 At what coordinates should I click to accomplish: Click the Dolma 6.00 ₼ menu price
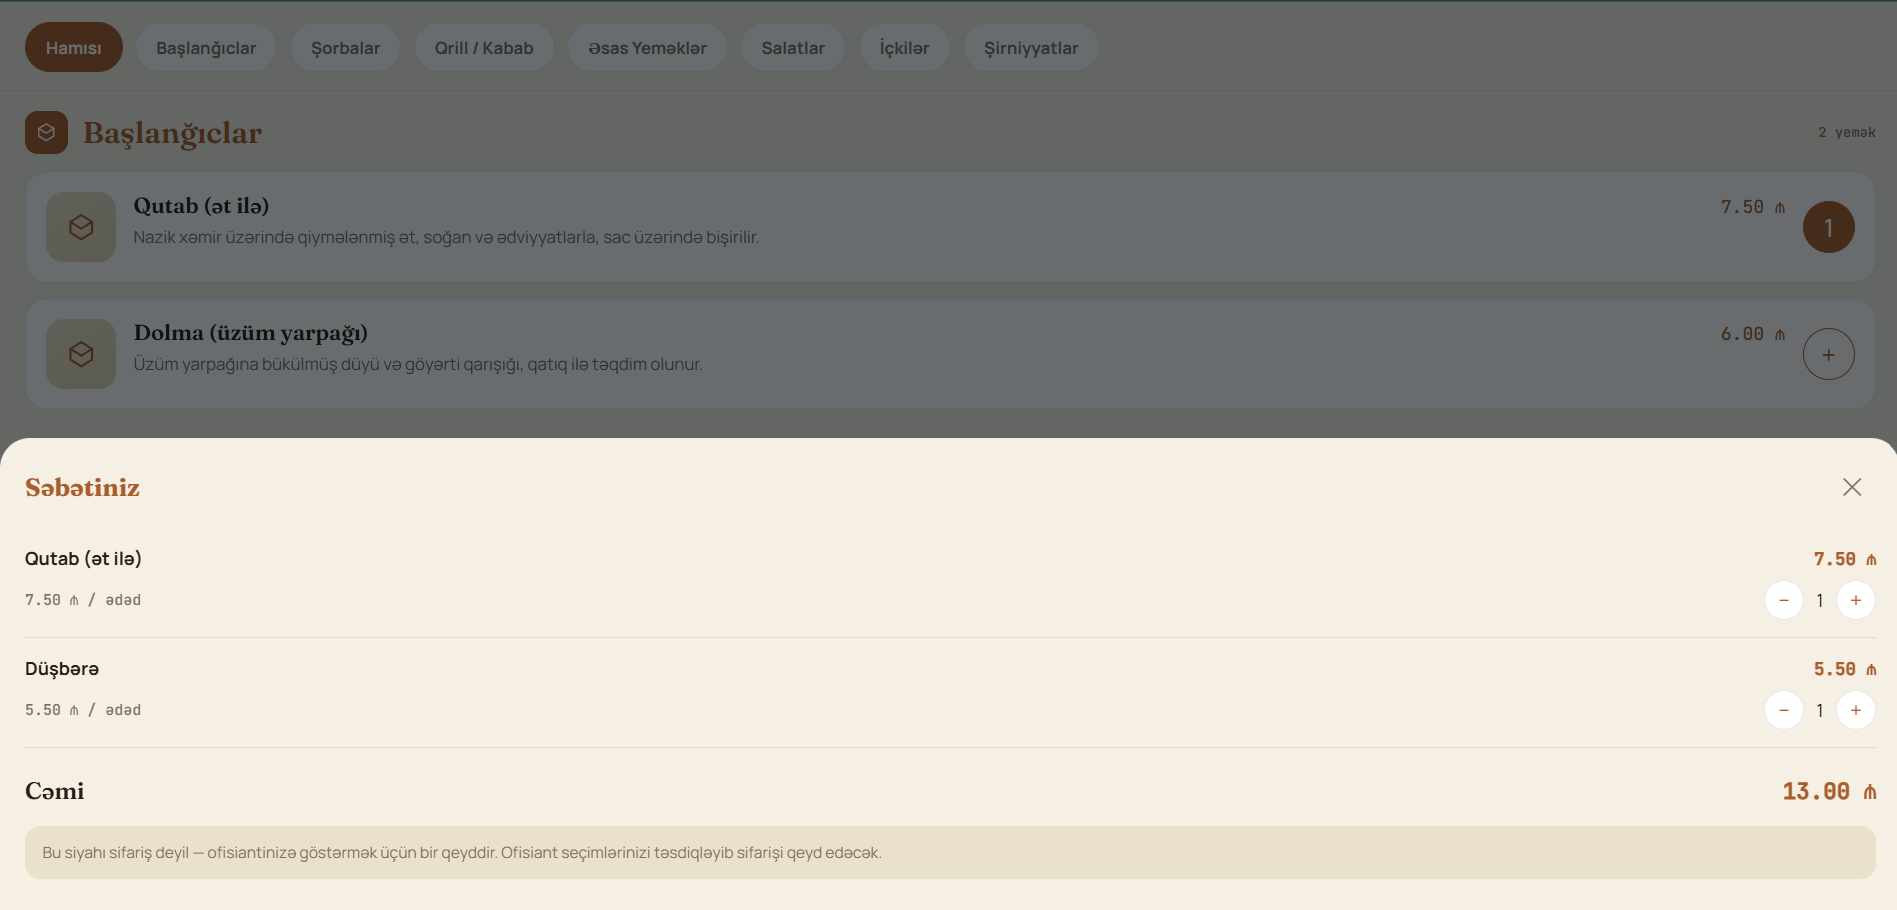[1752, 334]
